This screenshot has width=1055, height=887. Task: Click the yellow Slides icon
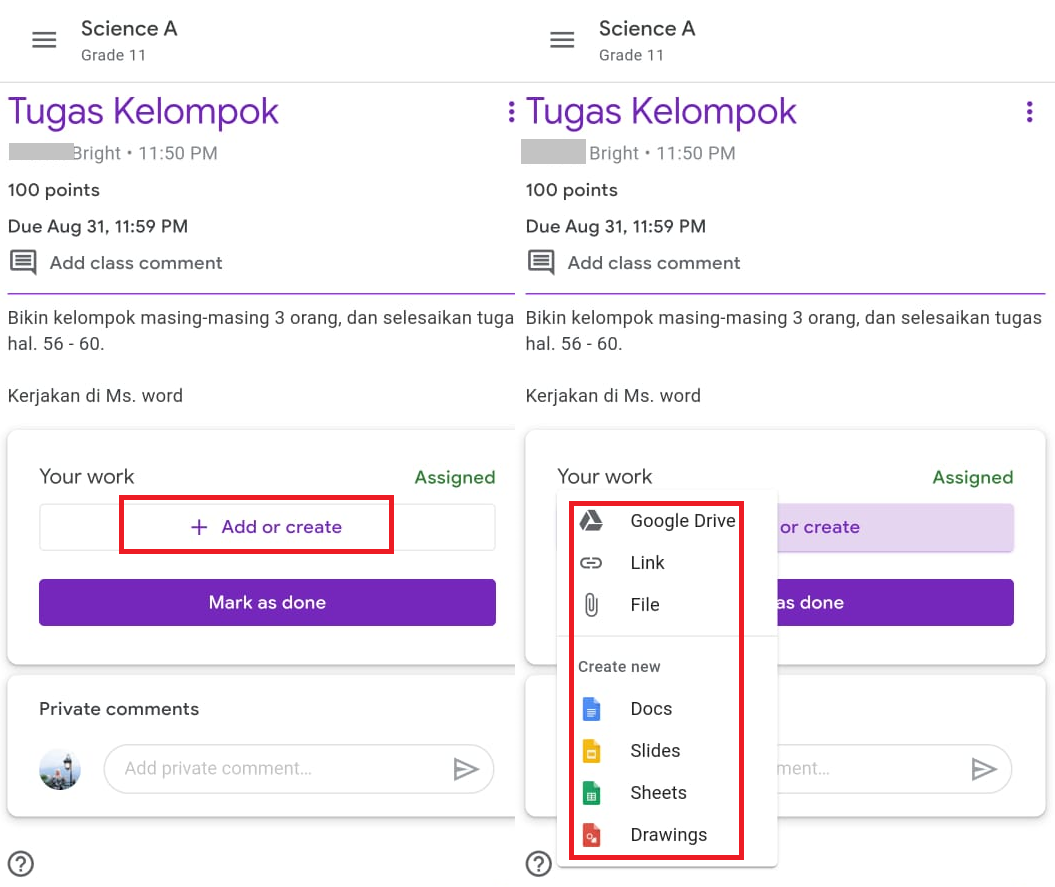tap(591, 751)
